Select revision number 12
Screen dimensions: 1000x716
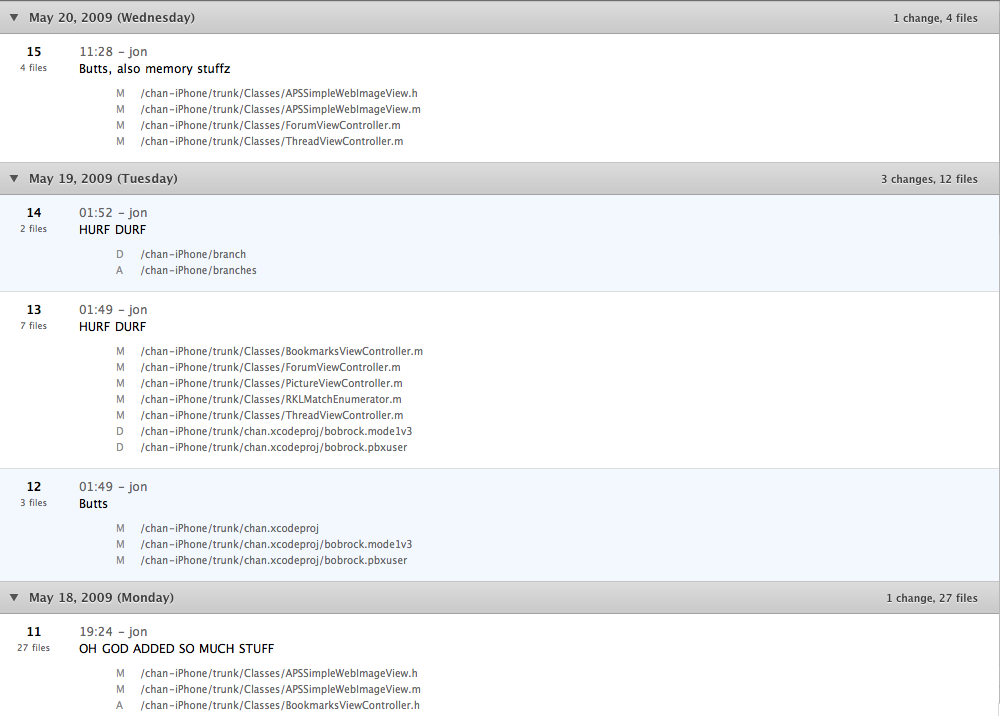[x=34, y=486]
